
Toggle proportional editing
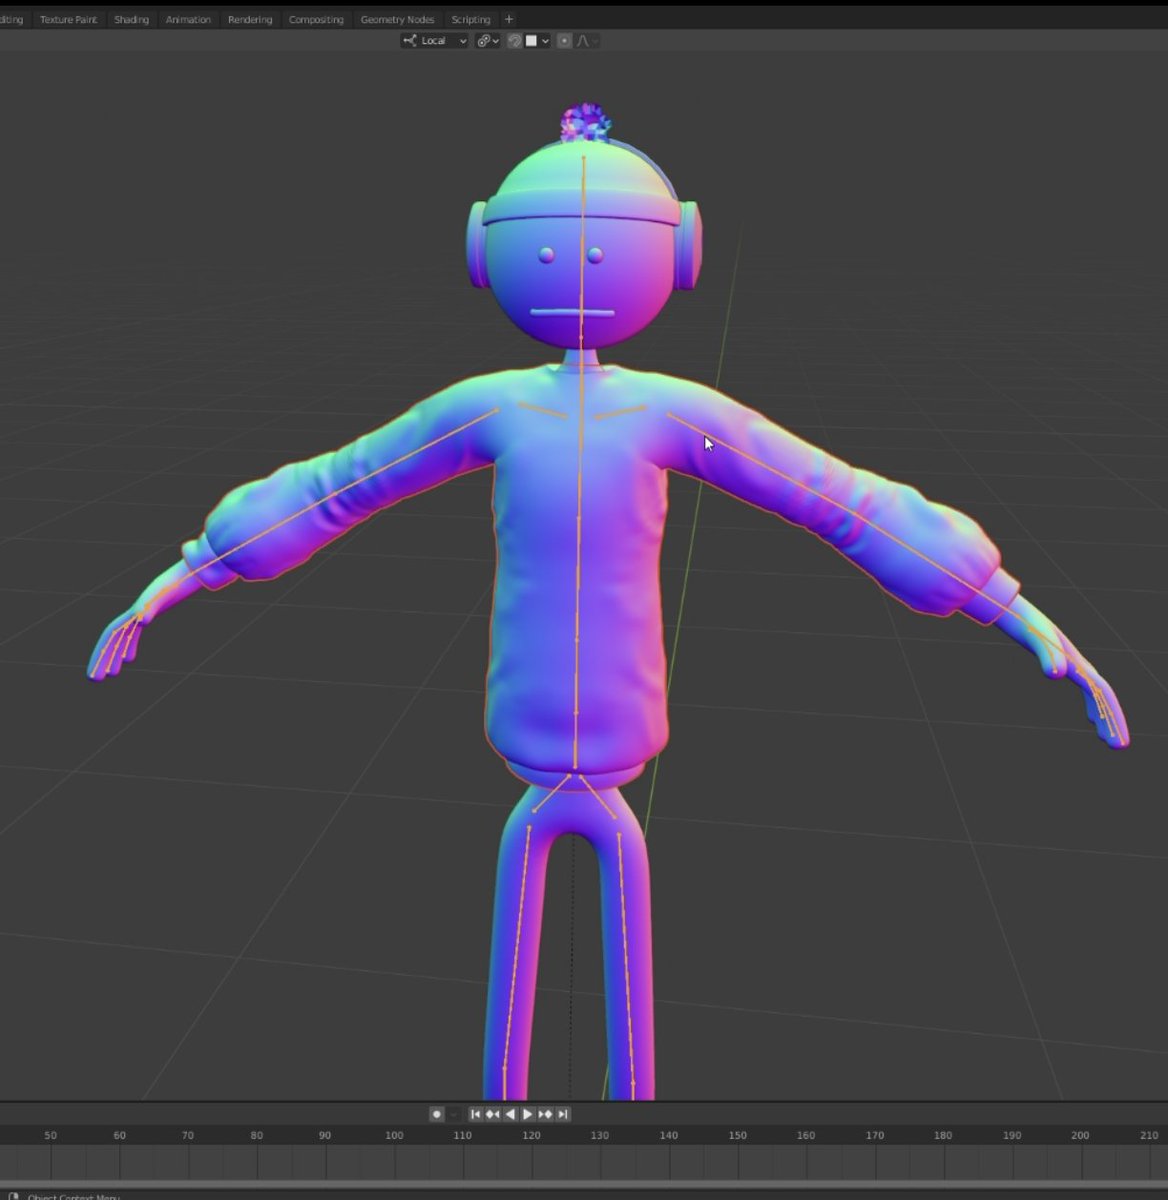[x=564, y=41]
